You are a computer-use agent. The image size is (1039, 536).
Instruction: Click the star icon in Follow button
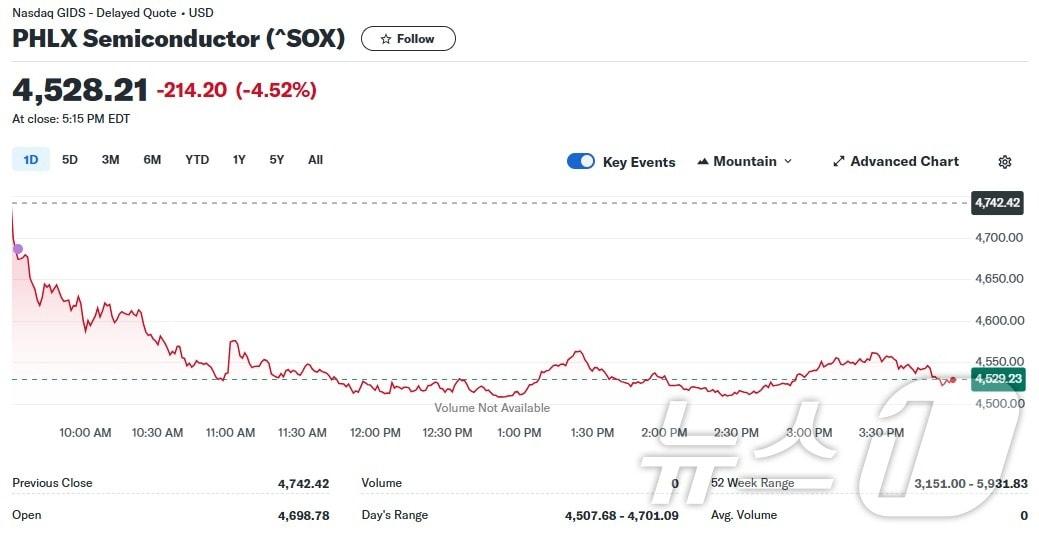pos(386,39)
